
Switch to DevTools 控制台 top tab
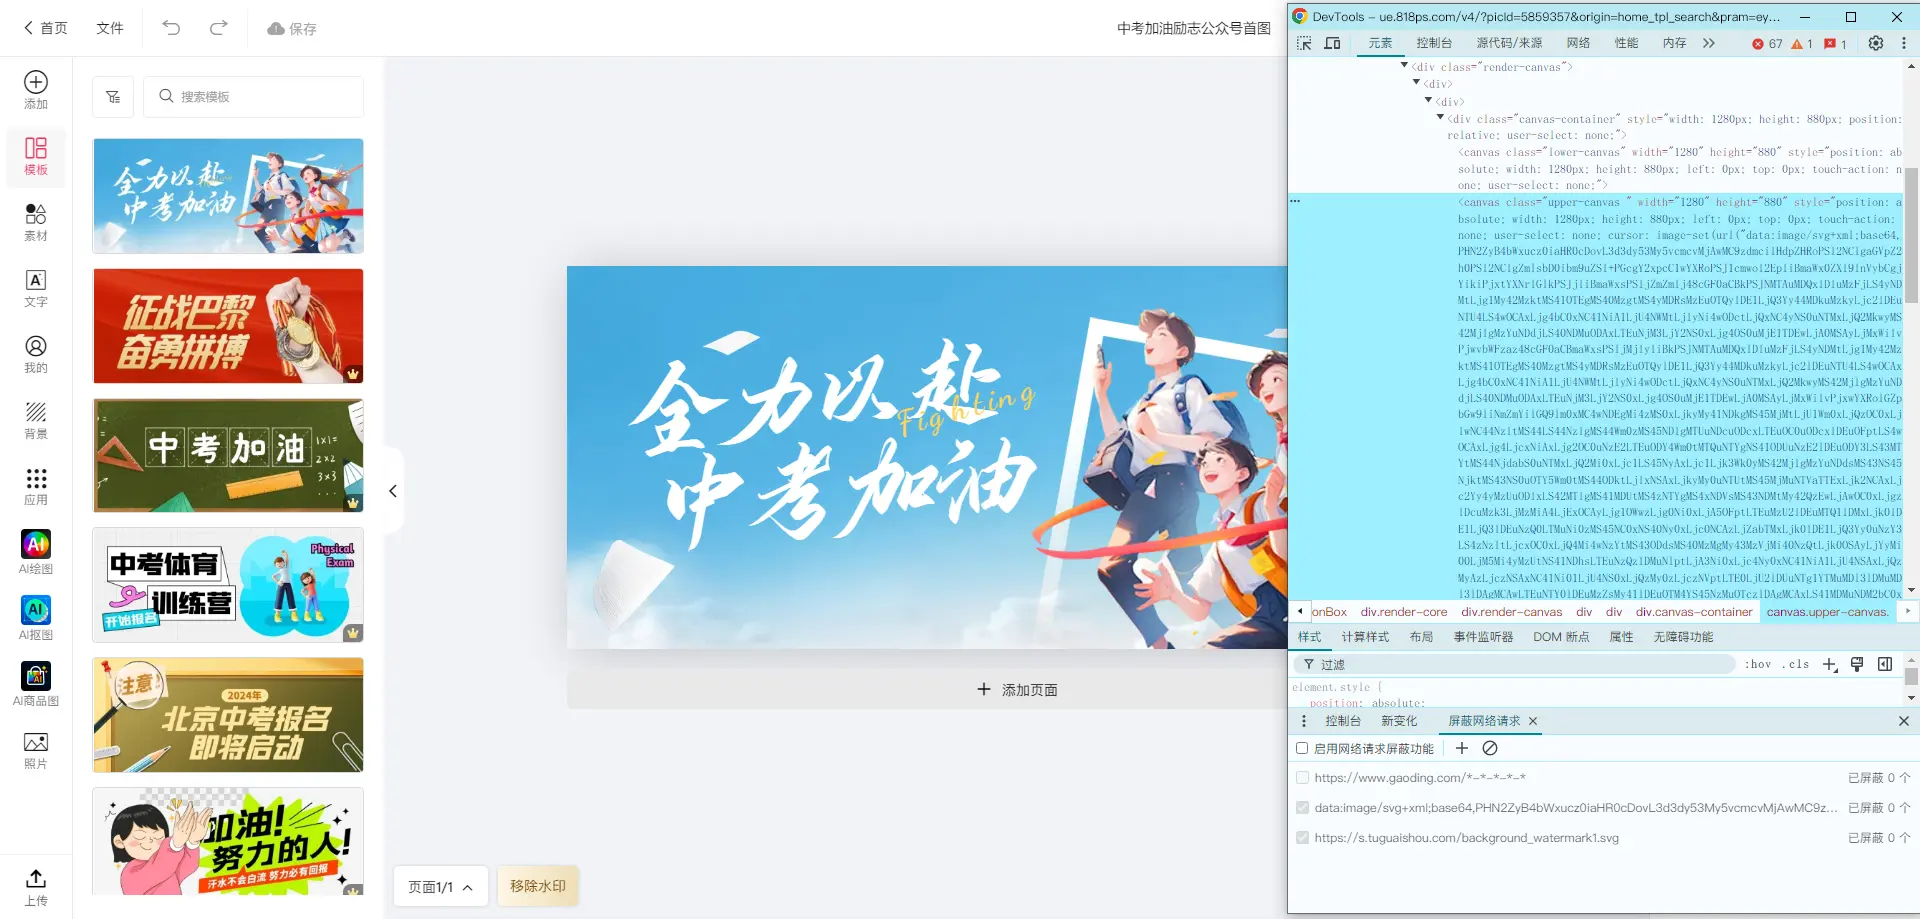click(x=1434, y=43)
